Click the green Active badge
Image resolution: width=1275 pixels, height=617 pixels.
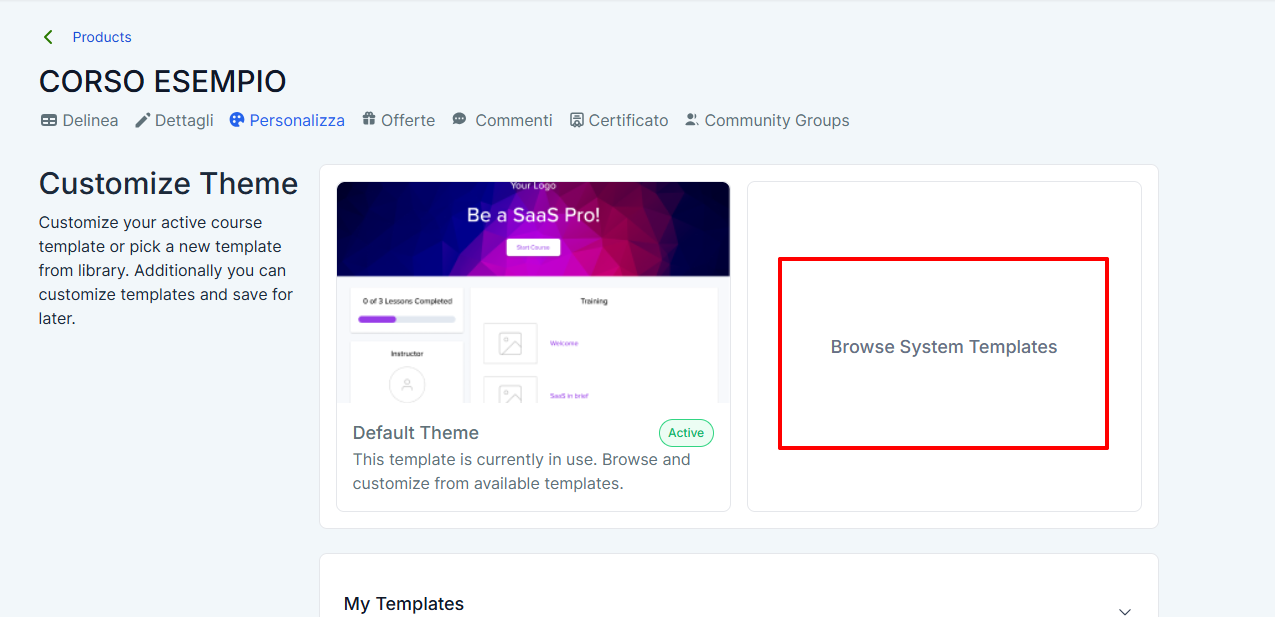686,433
